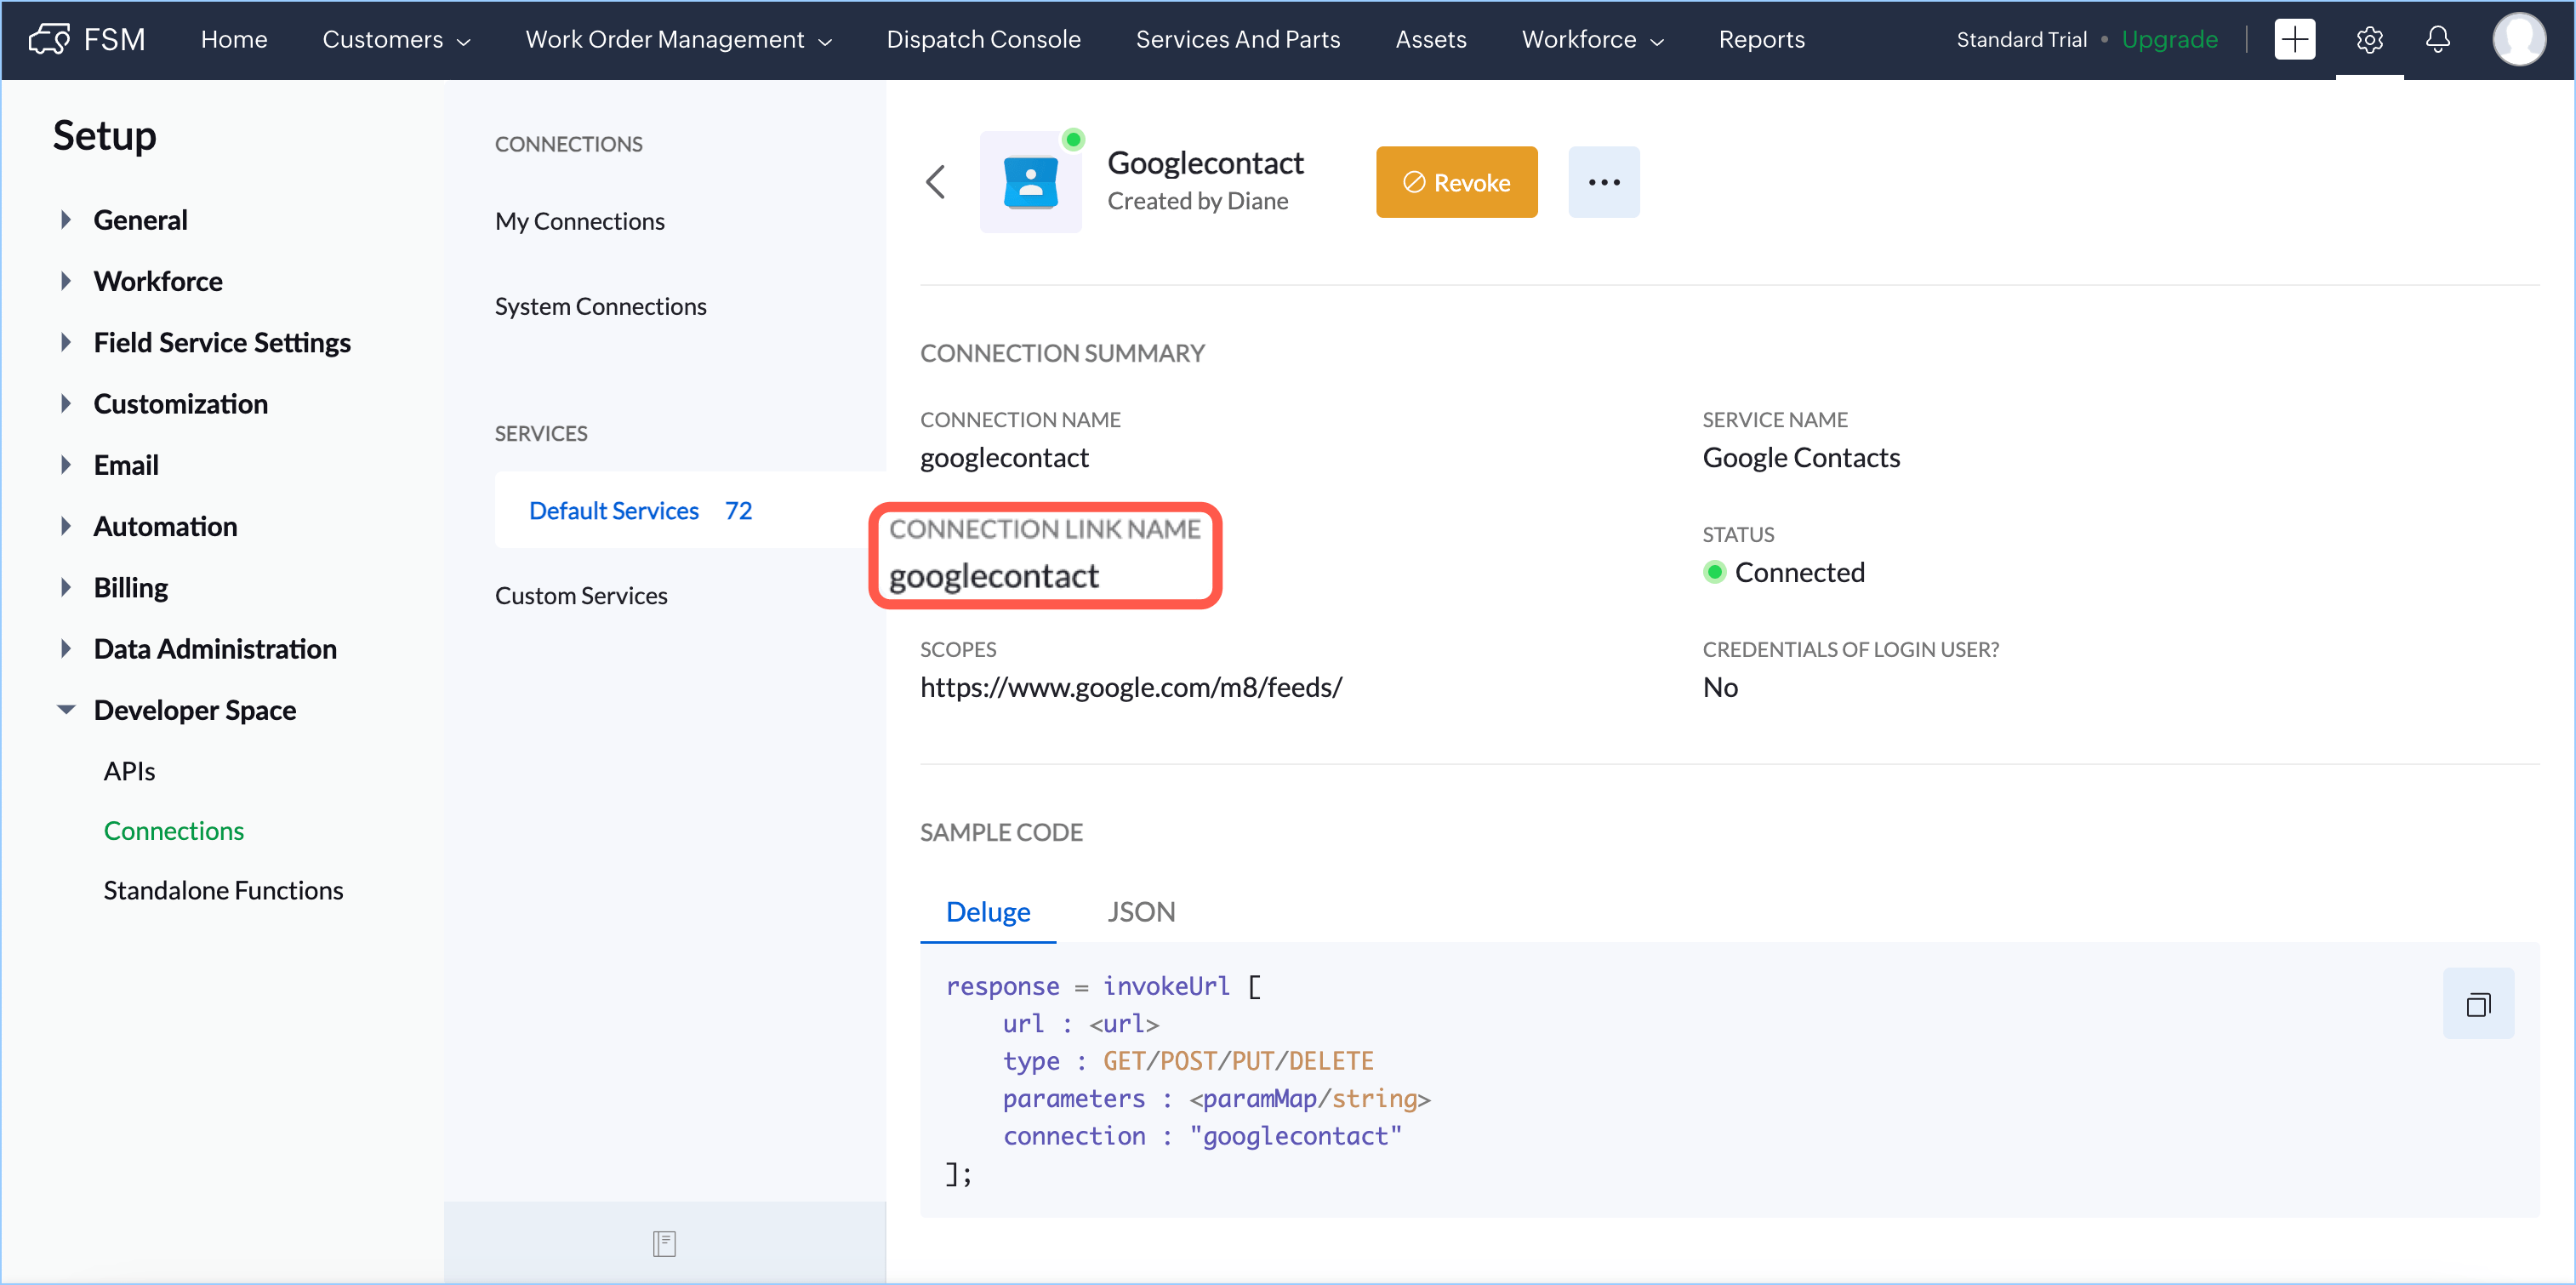Collapse the Developer Space section
Screen dimensions: 2576x1285
pyautogui.click(x=66, y=710)
